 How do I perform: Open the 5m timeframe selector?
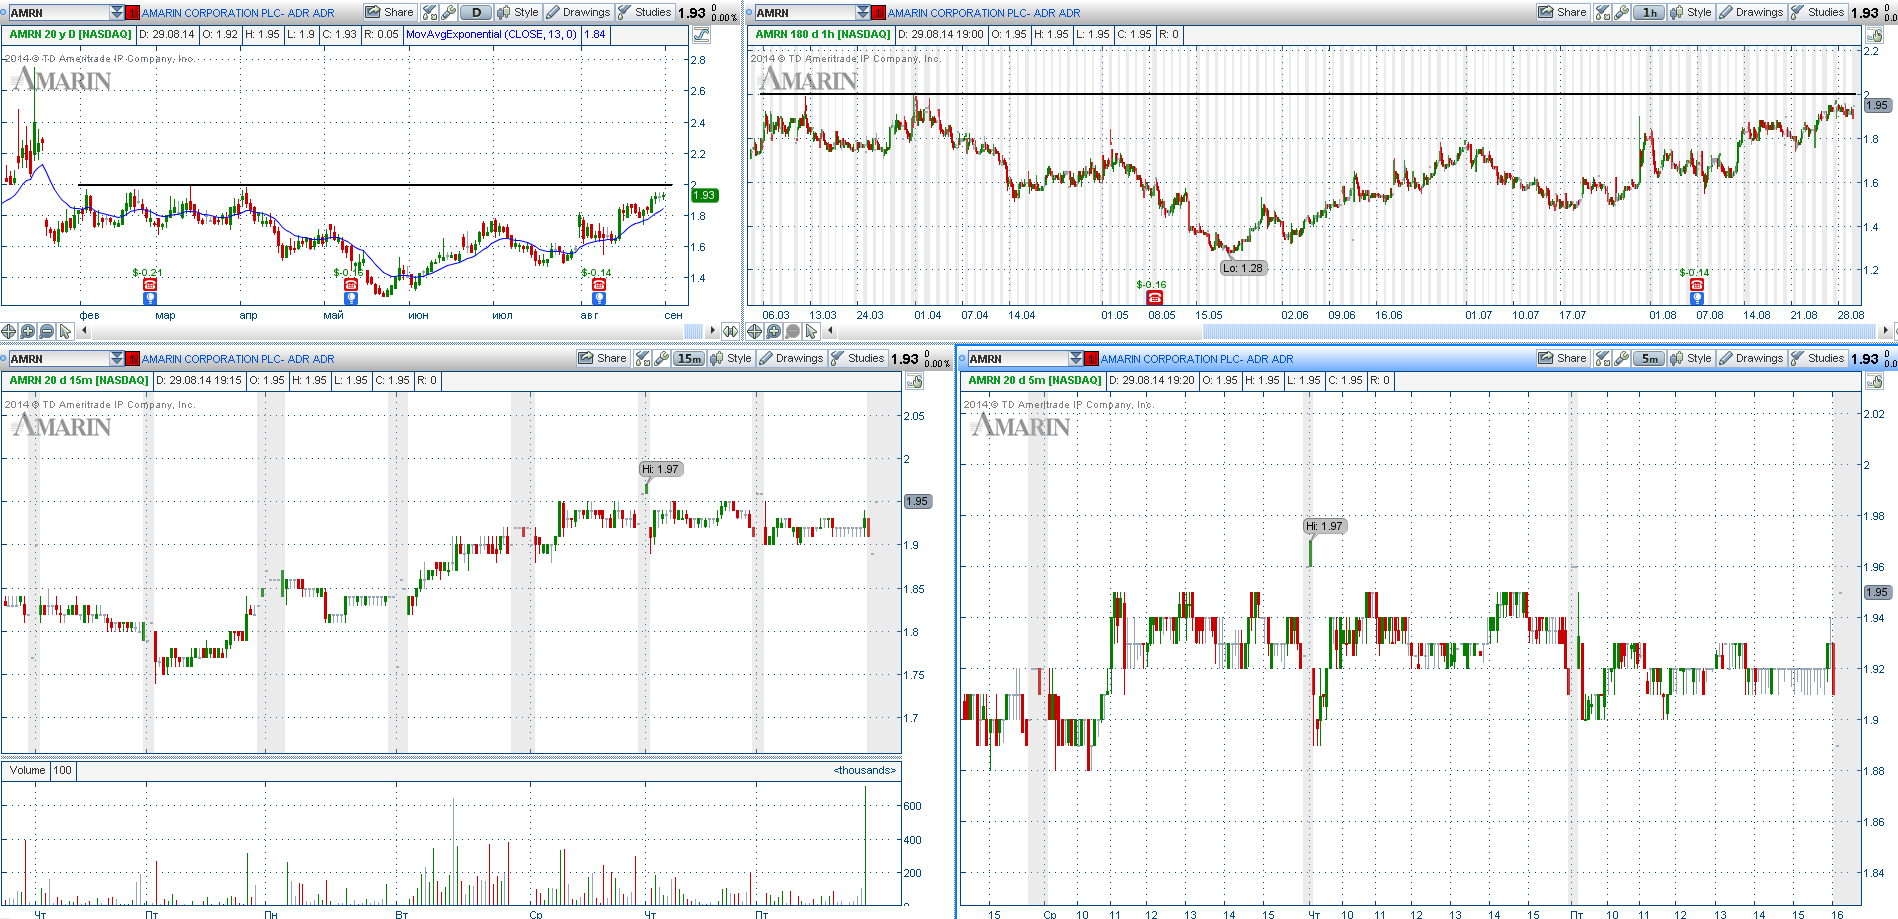(1649, 358)
